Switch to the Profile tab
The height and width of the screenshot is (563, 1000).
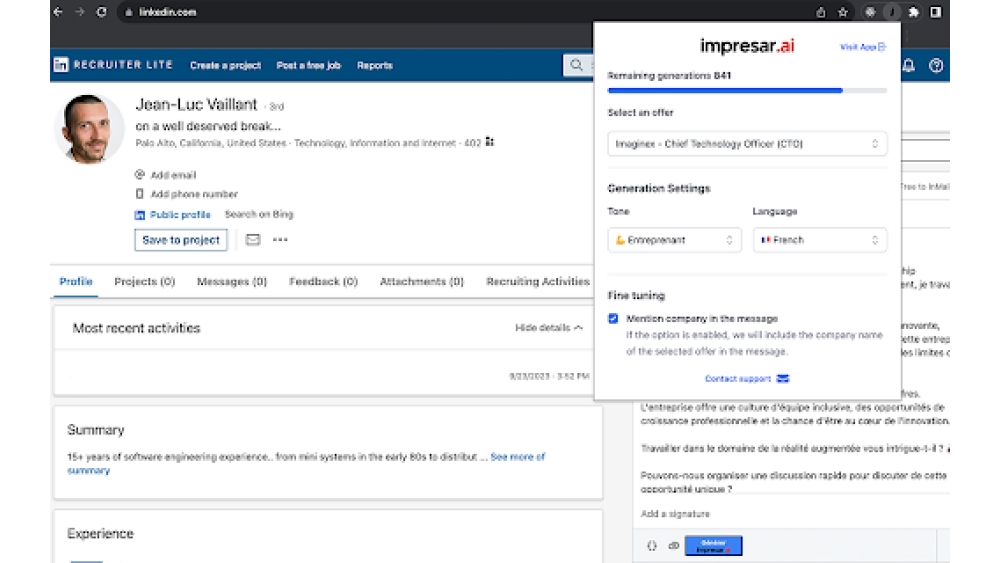click(76, 281)
